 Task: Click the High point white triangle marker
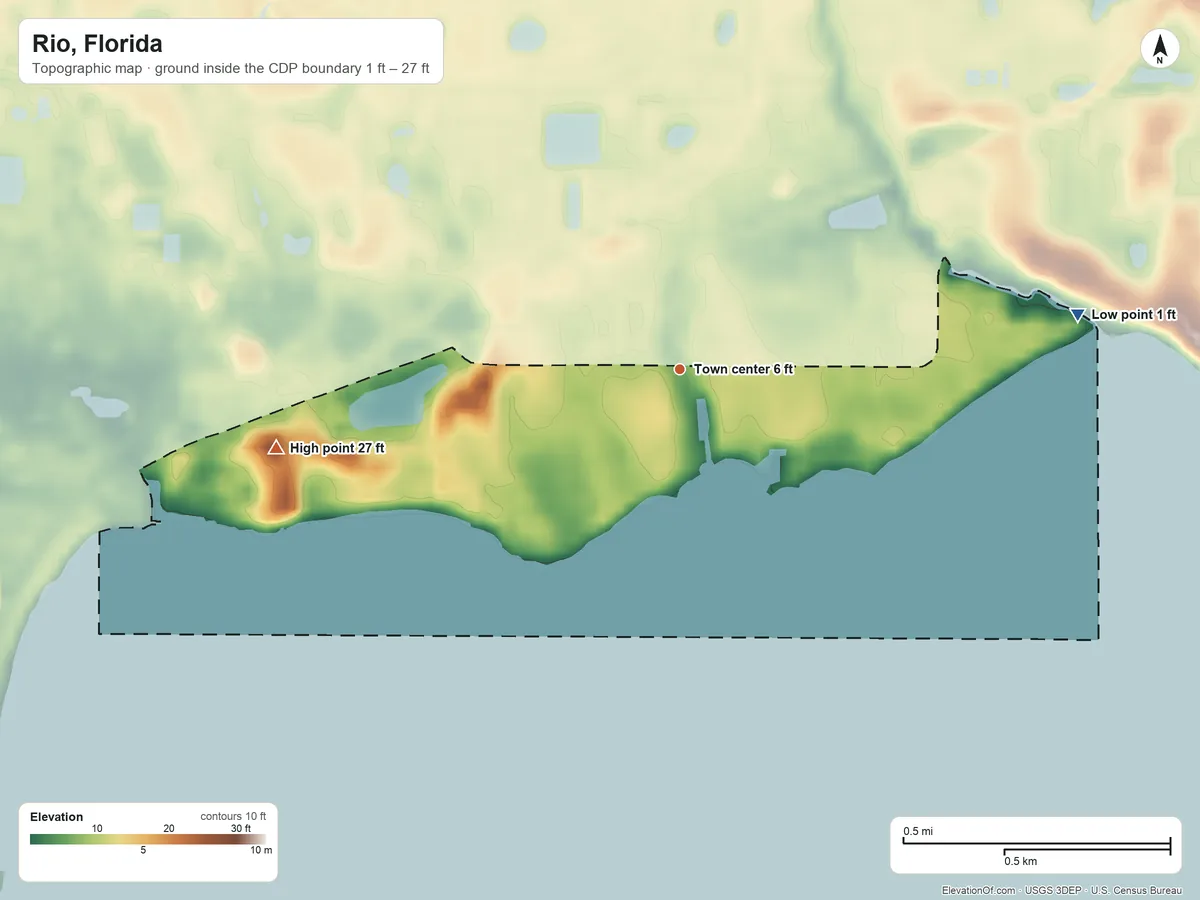[276, 447]
